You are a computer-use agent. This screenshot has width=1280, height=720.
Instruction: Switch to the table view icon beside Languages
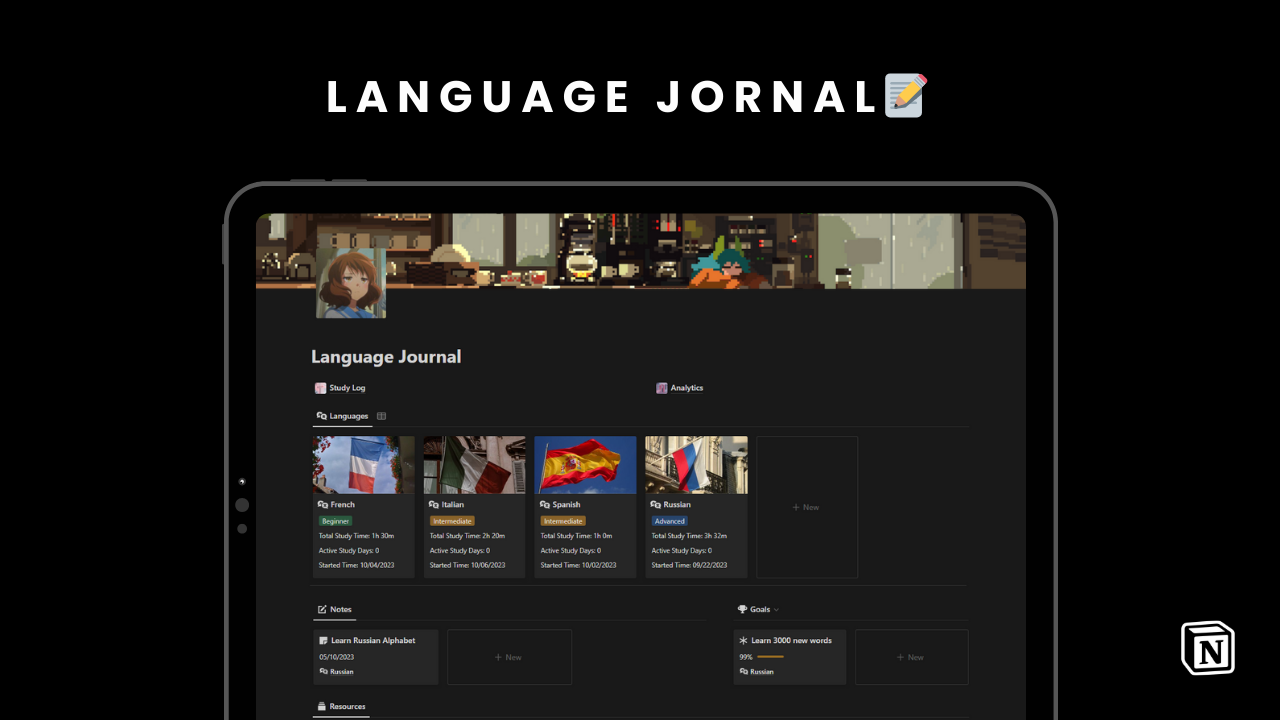coord(381,416)
